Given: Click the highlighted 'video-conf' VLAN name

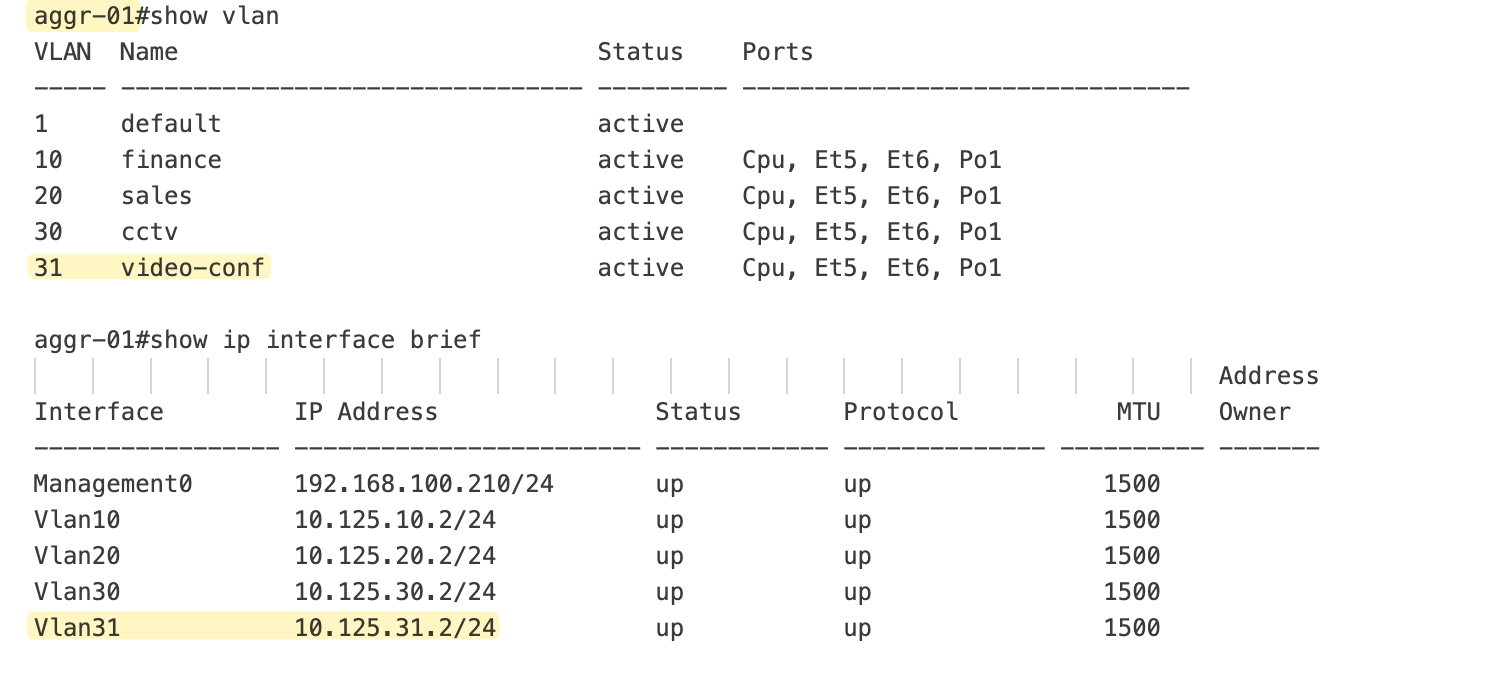Looking at the screenshot, I should (193, 268).
